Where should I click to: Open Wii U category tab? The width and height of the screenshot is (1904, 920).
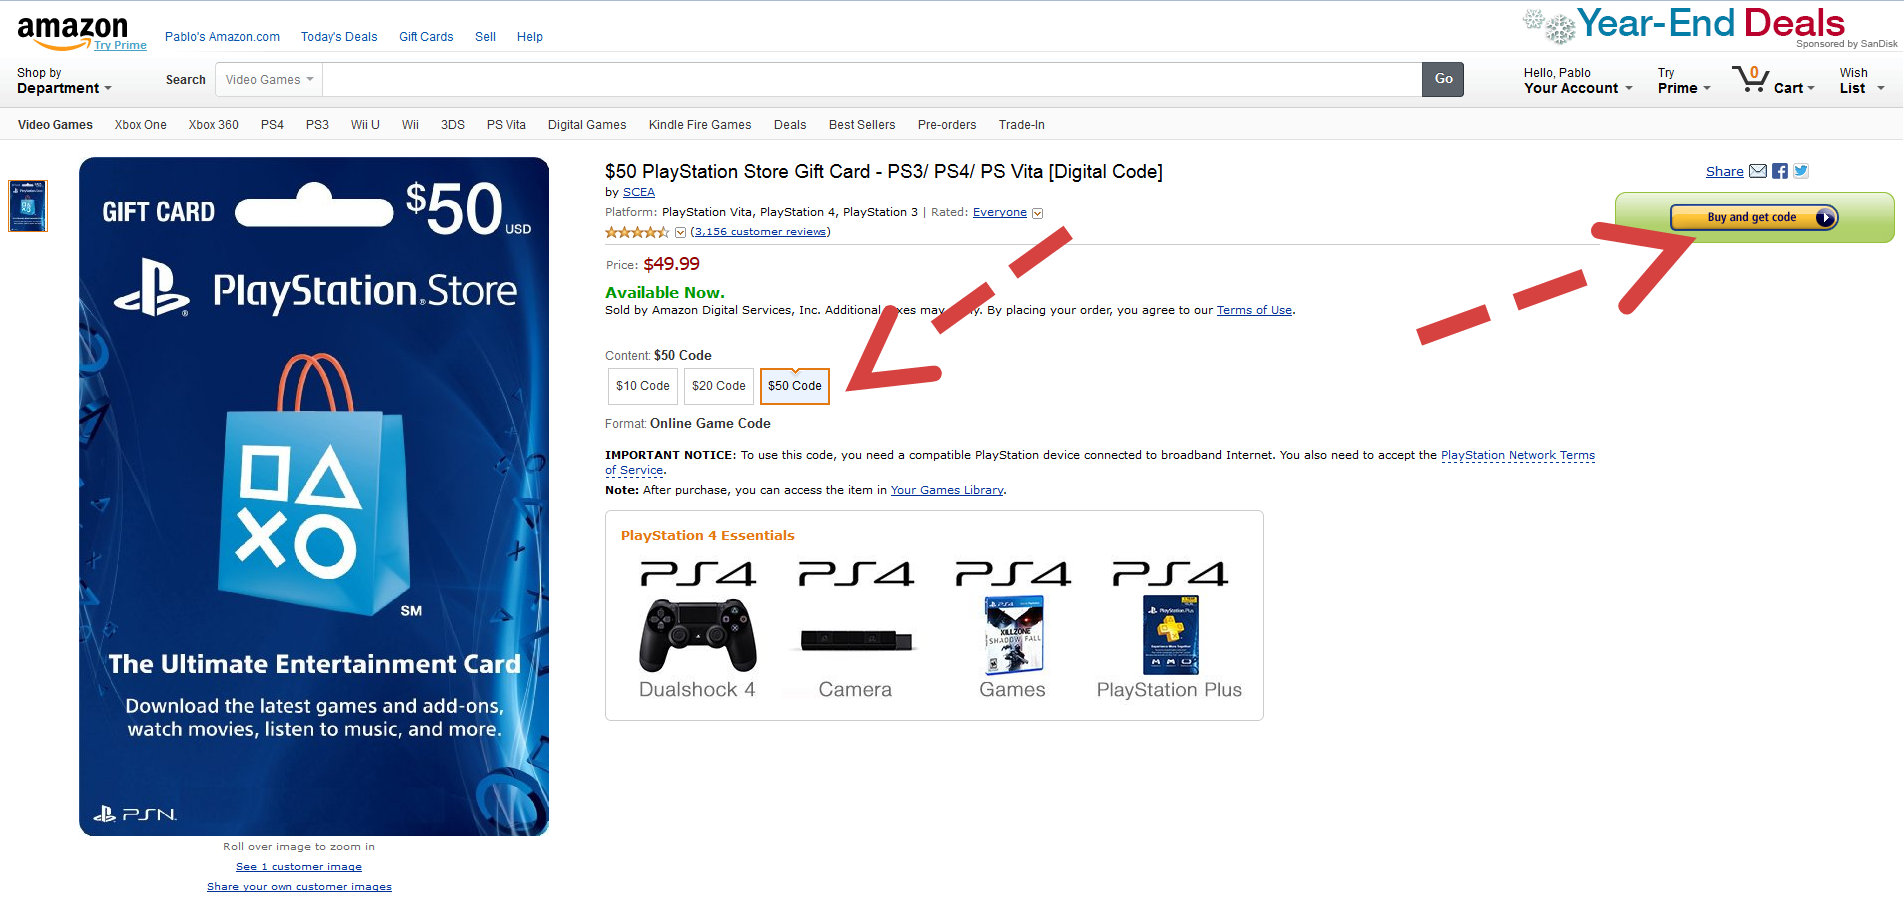click(x=365, y=125)
